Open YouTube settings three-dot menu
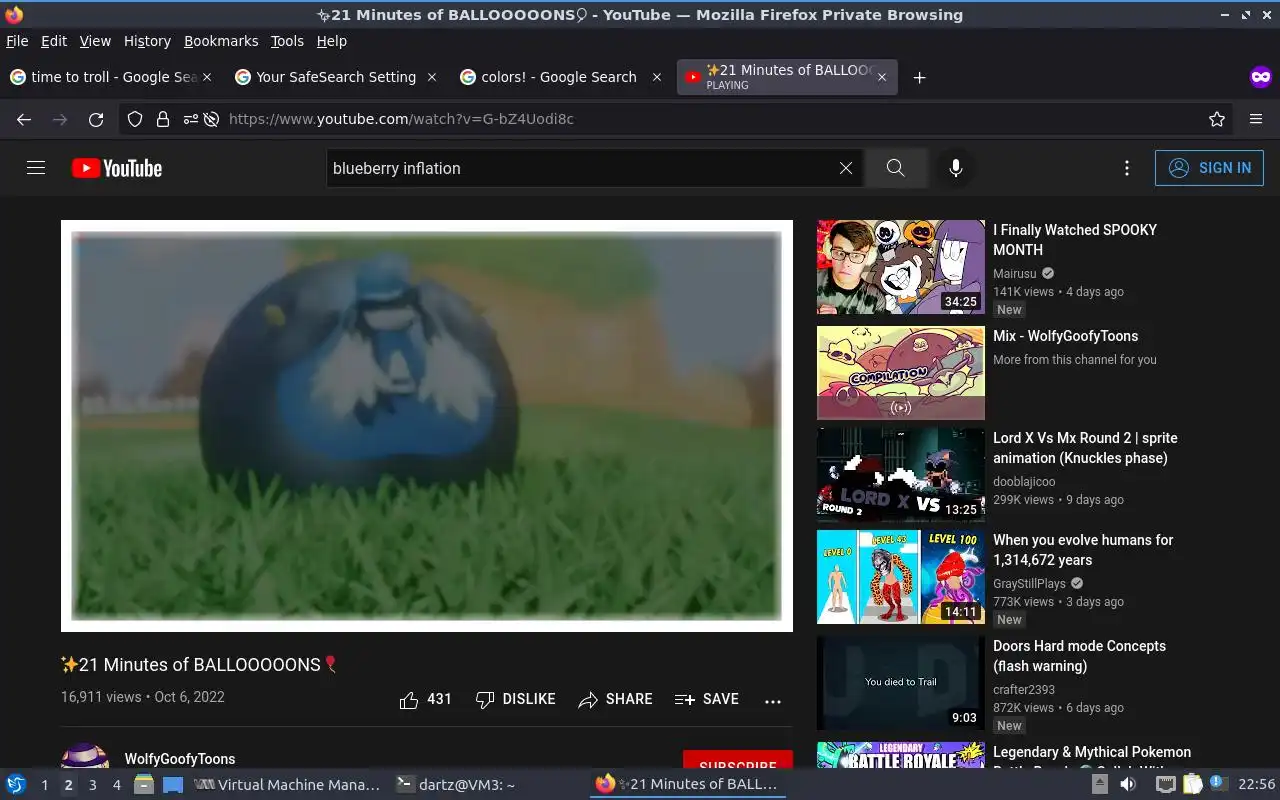This screenshot has width=1280, height=800. pos(1127,168)
